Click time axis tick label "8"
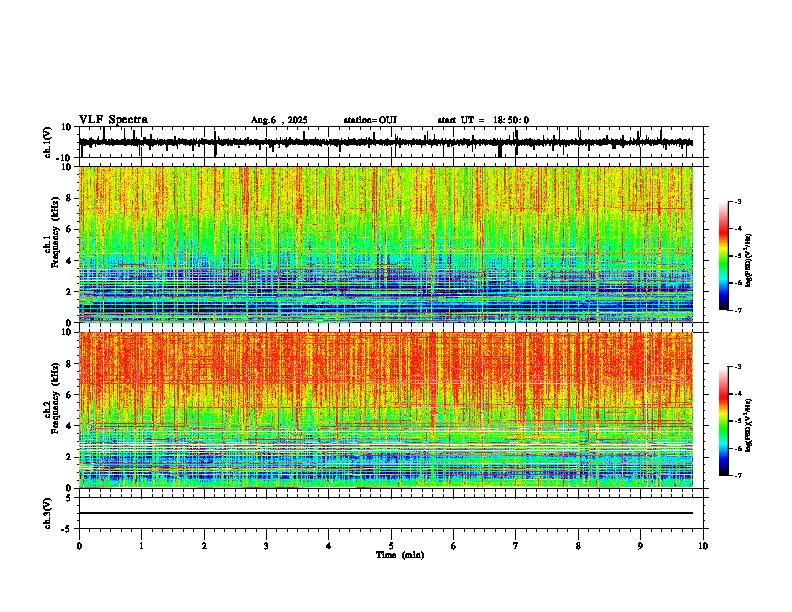Viewport: 792px width, 612px height. tap(578, 546)
